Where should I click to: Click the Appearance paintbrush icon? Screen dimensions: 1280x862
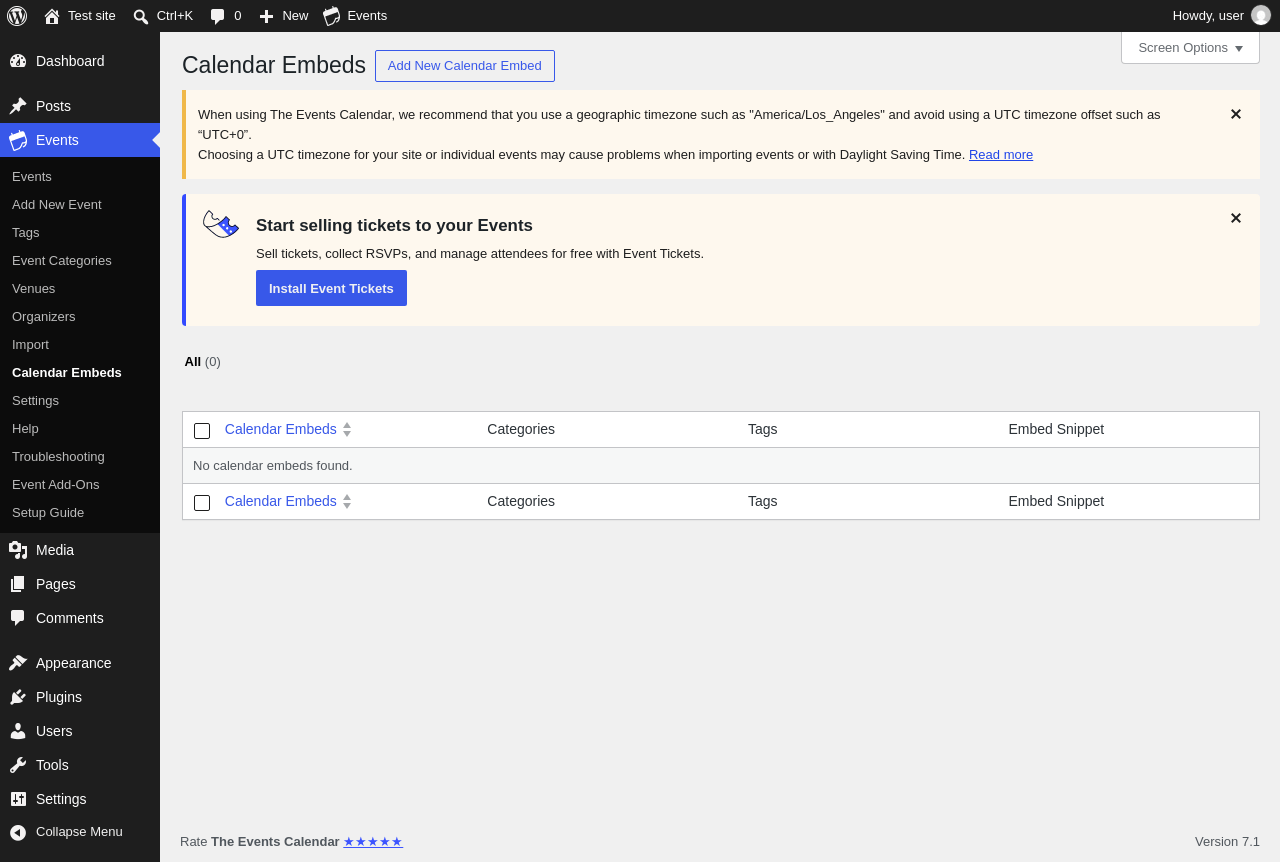tap(18, 663)
